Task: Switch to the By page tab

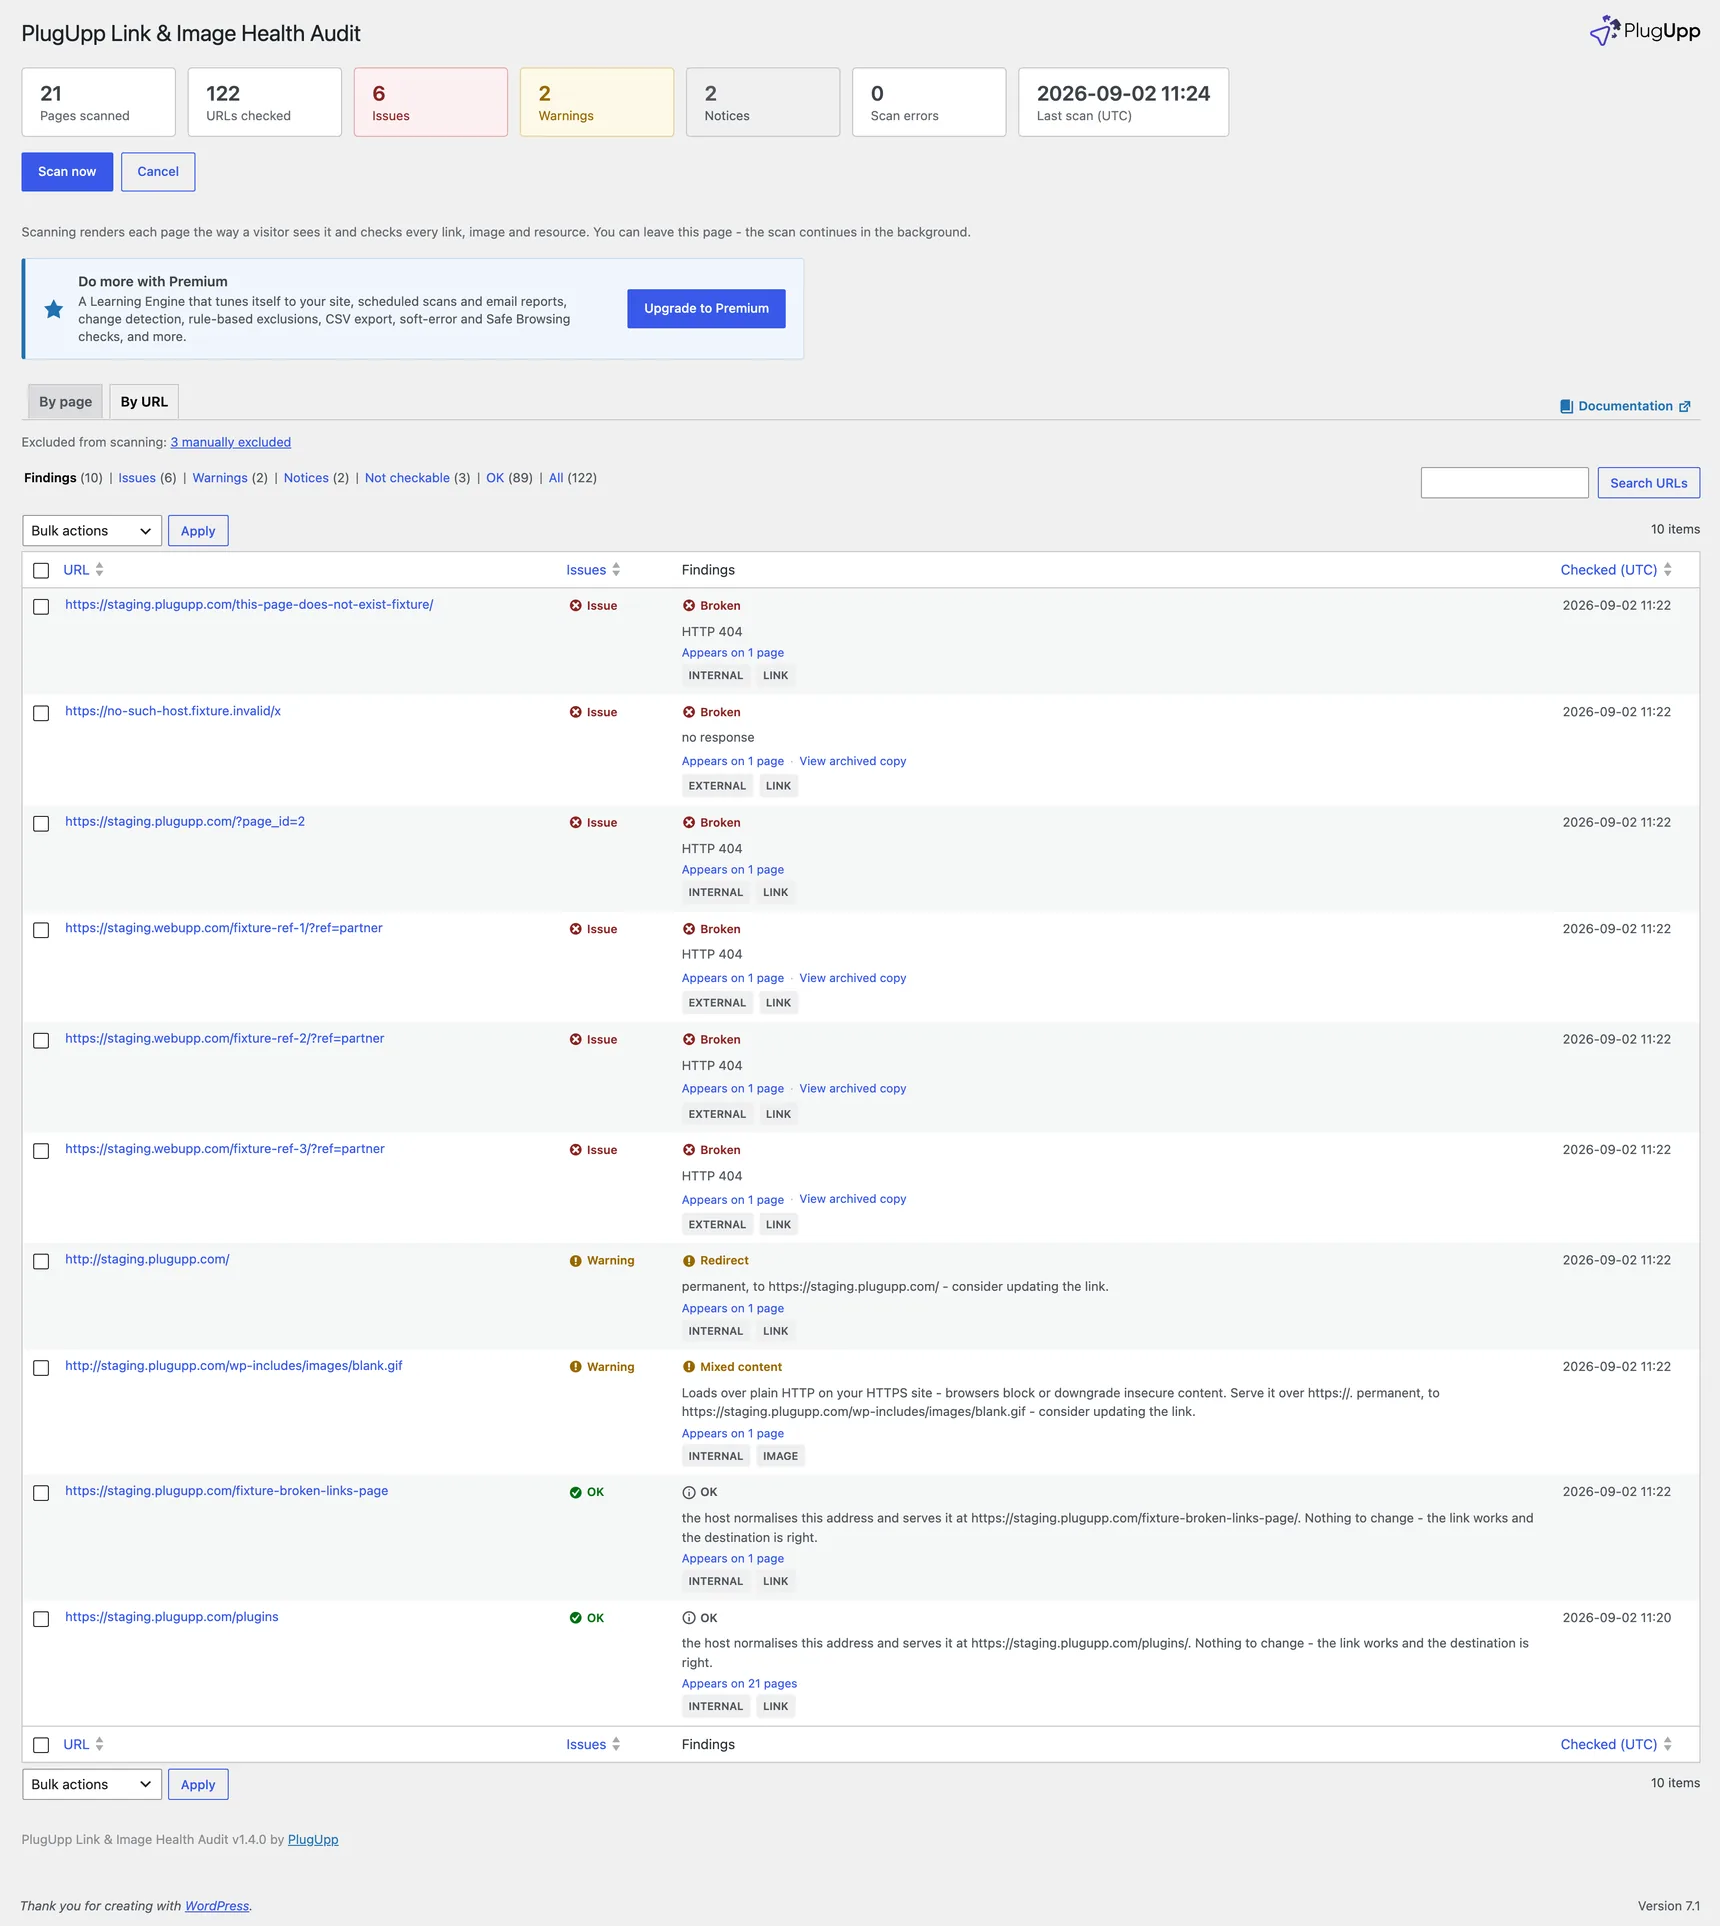Action: (x=65, y=402)
